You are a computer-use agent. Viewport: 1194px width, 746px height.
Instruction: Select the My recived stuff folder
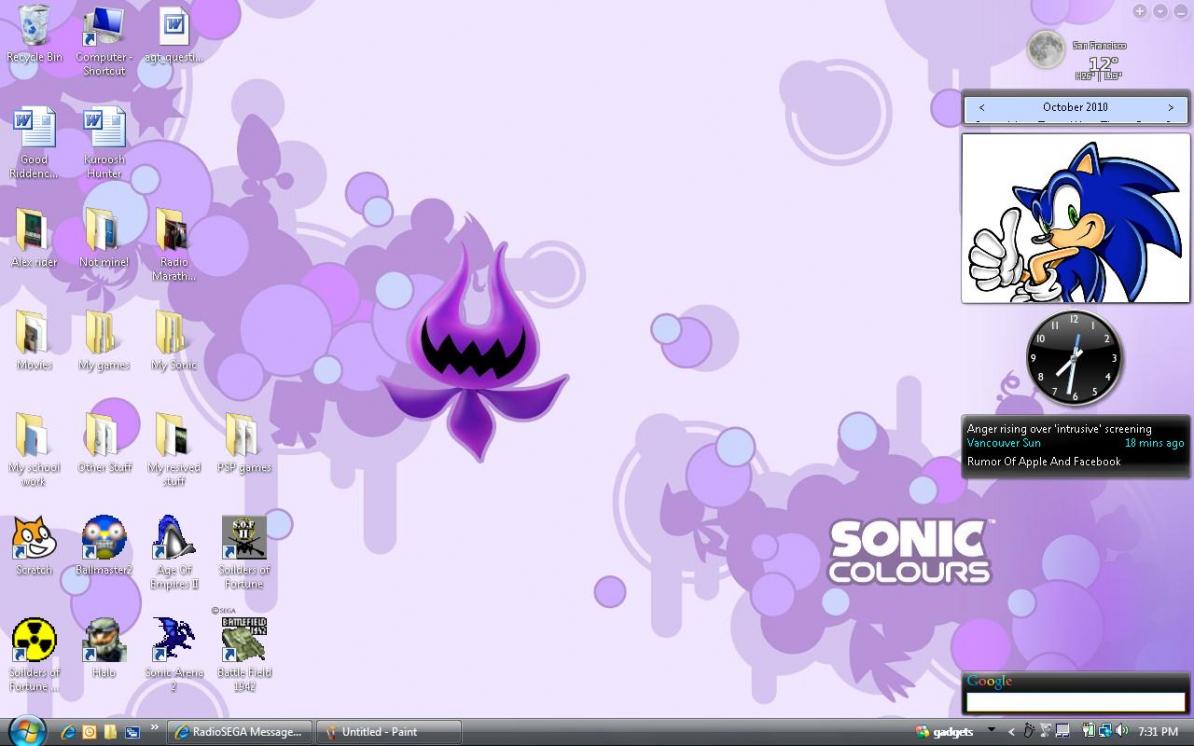pyautogui.click(x=174, y=449)
